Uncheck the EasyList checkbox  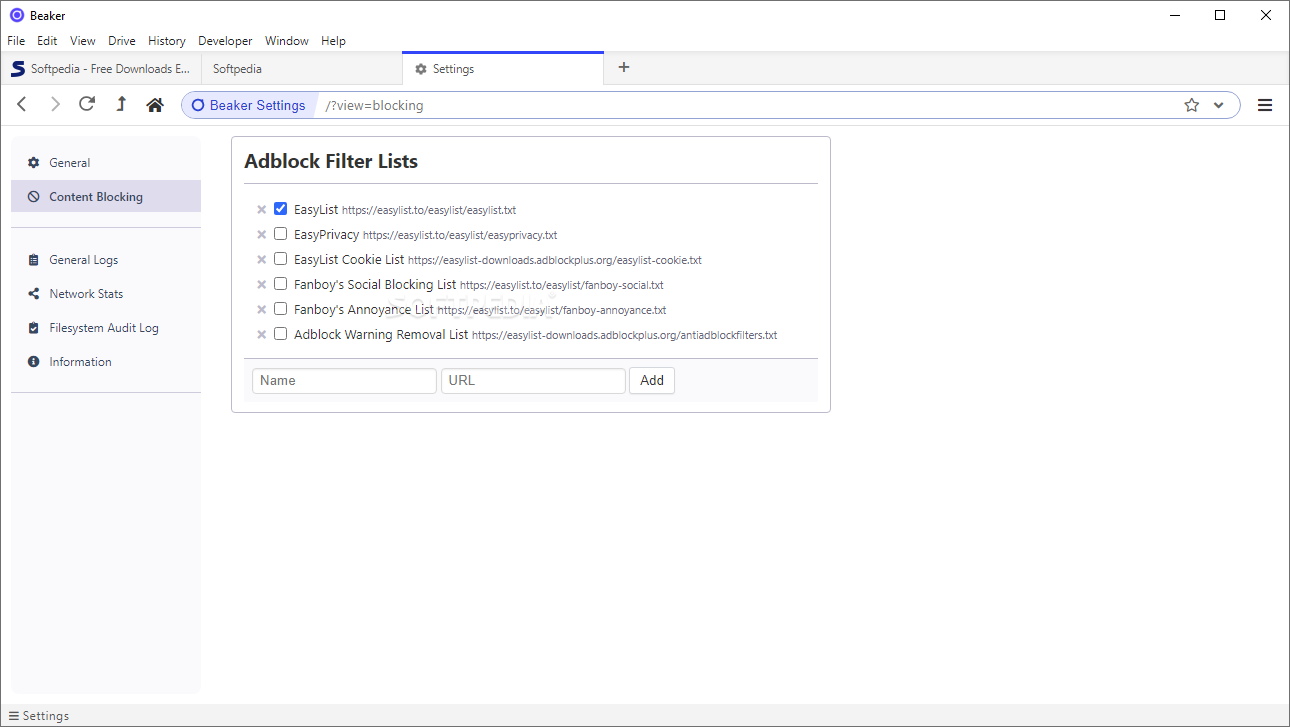click(281, 209)
